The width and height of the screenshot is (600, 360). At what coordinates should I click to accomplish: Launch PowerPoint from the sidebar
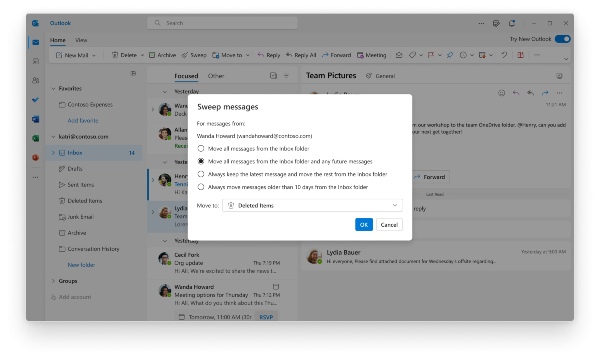[x=36, y=157]
